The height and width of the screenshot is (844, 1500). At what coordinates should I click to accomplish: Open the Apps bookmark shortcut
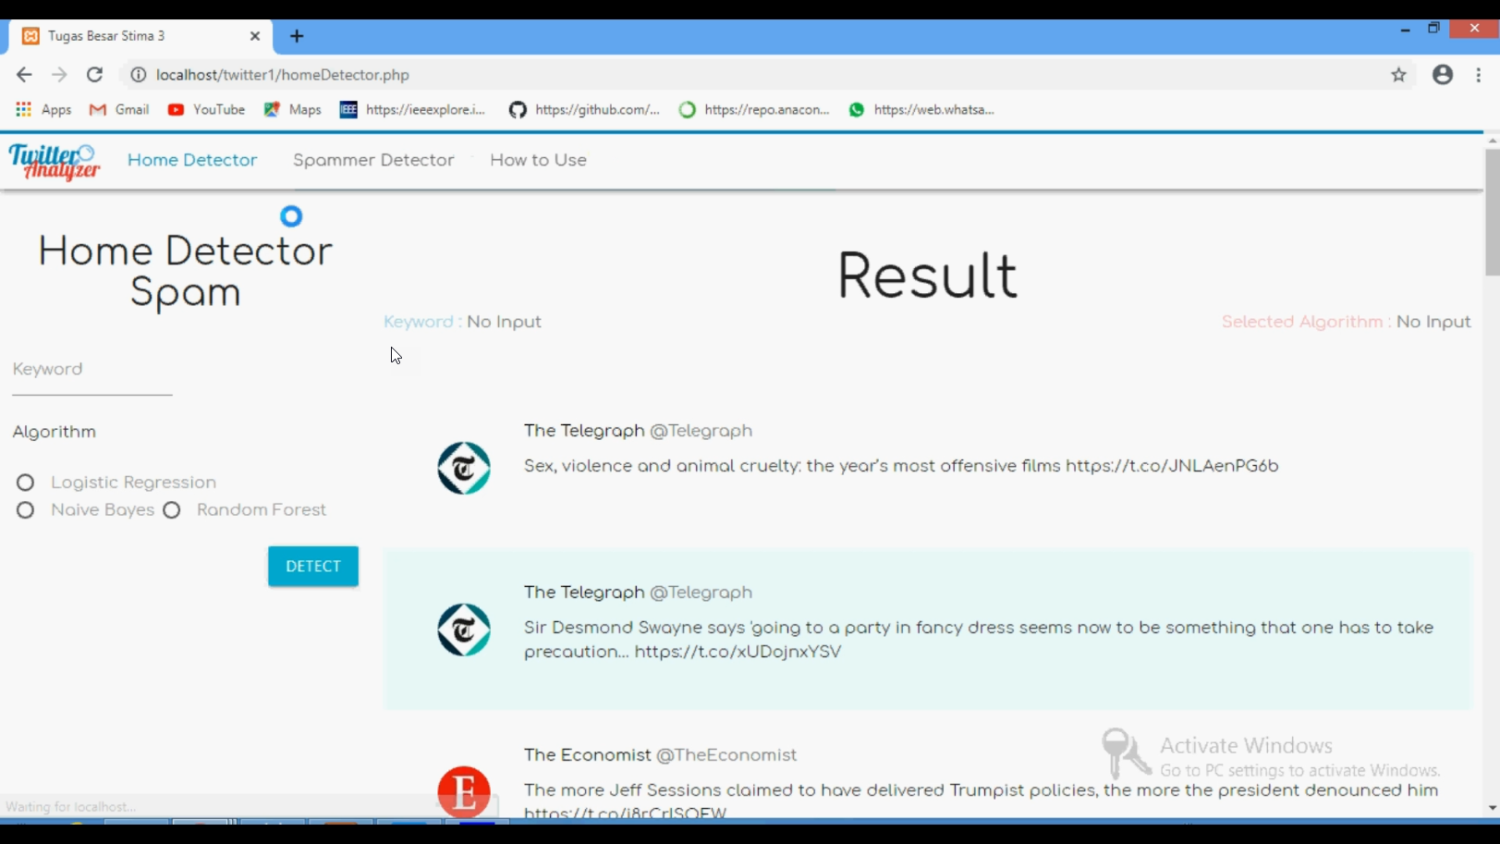click(43, 110)
